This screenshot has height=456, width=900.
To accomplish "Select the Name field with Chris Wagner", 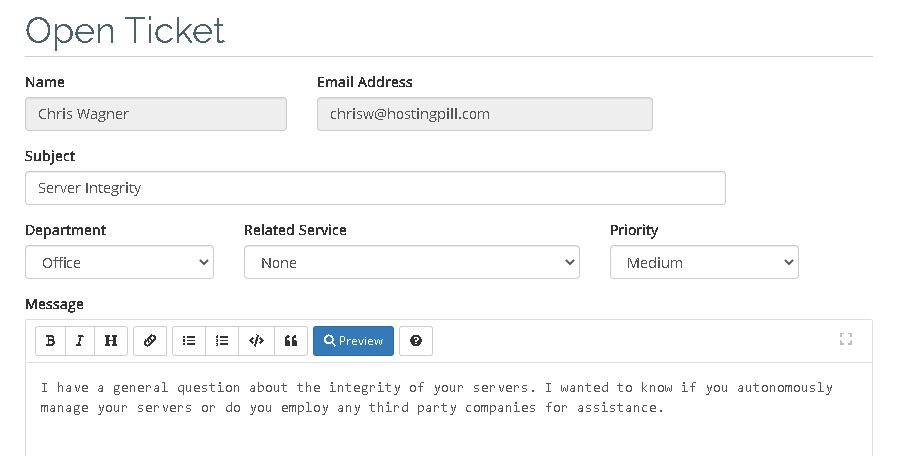I will point(156,114).
